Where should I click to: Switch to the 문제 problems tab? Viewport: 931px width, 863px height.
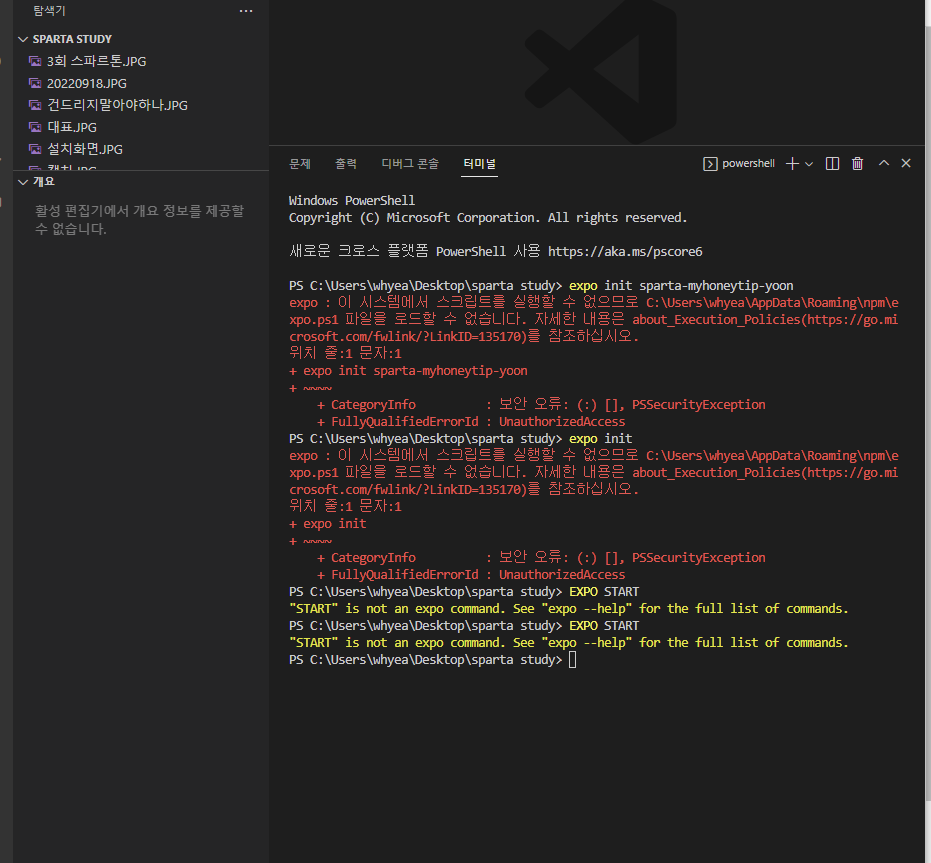300,163
